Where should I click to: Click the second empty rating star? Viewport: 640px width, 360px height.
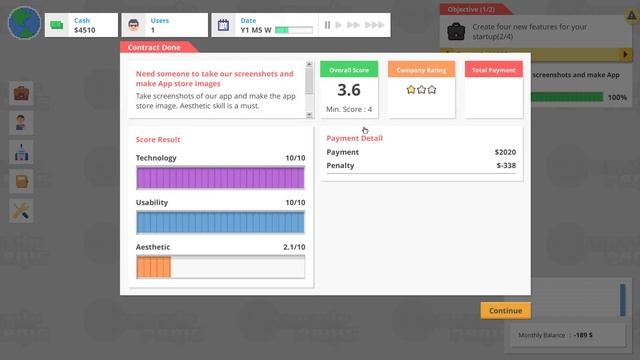(x=421, y=89)
